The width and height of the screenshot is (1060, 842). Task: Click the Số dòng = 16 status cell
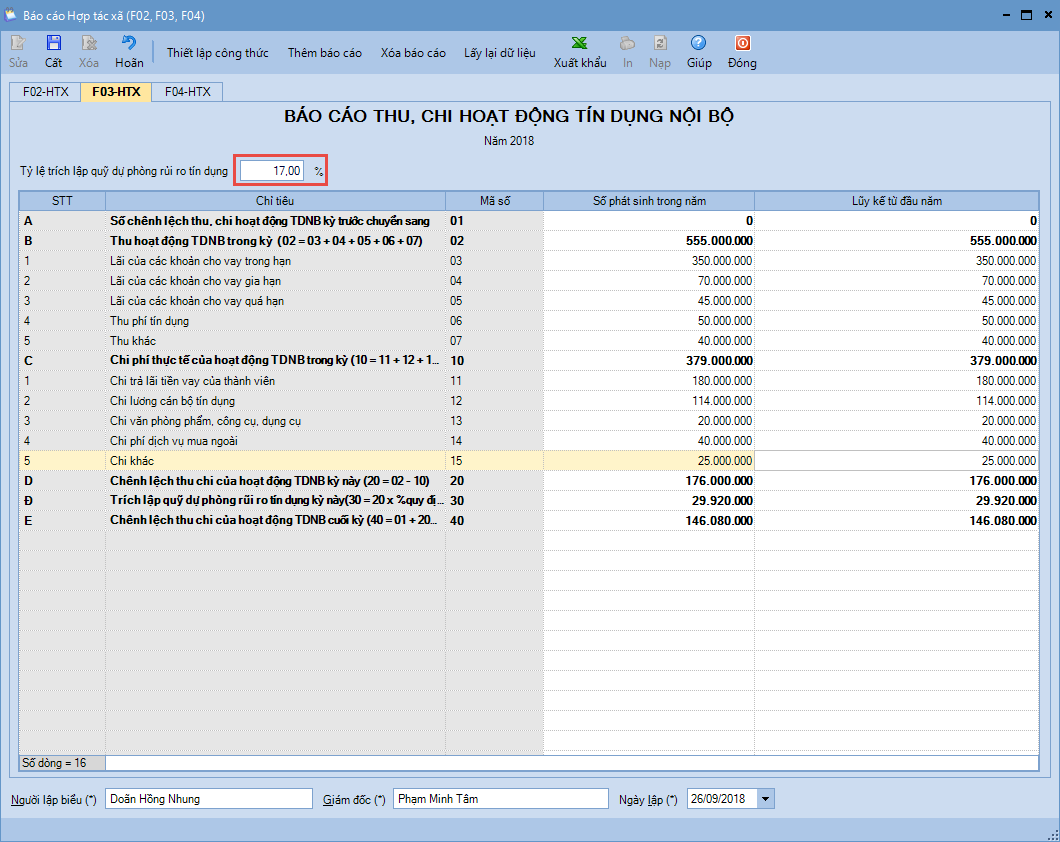pyautogui.click(x=62, y=763)
